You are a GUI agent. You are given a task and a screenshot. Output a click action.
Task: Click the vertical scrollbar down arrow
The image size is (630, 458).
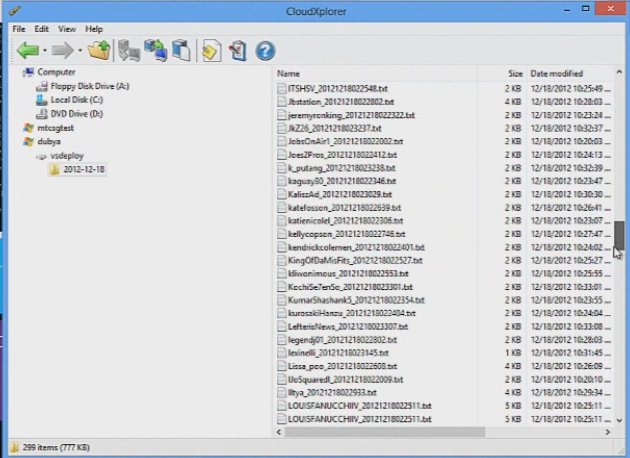coord(619,420)
